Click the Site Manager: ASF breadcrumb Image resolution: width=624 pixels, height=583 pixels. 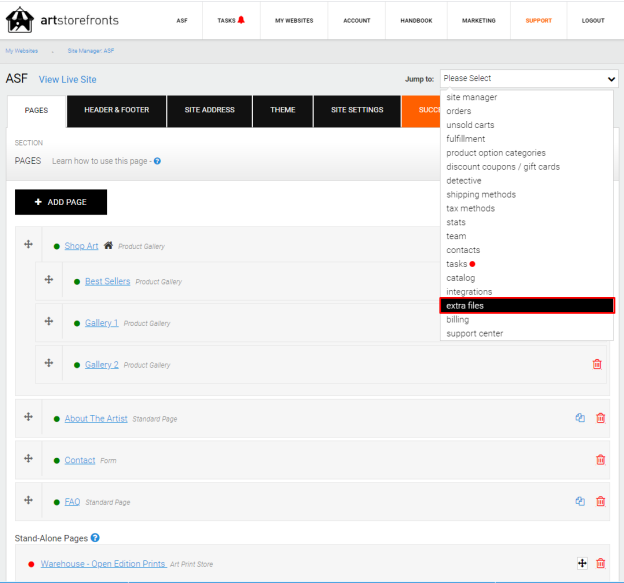coord(91,51)
